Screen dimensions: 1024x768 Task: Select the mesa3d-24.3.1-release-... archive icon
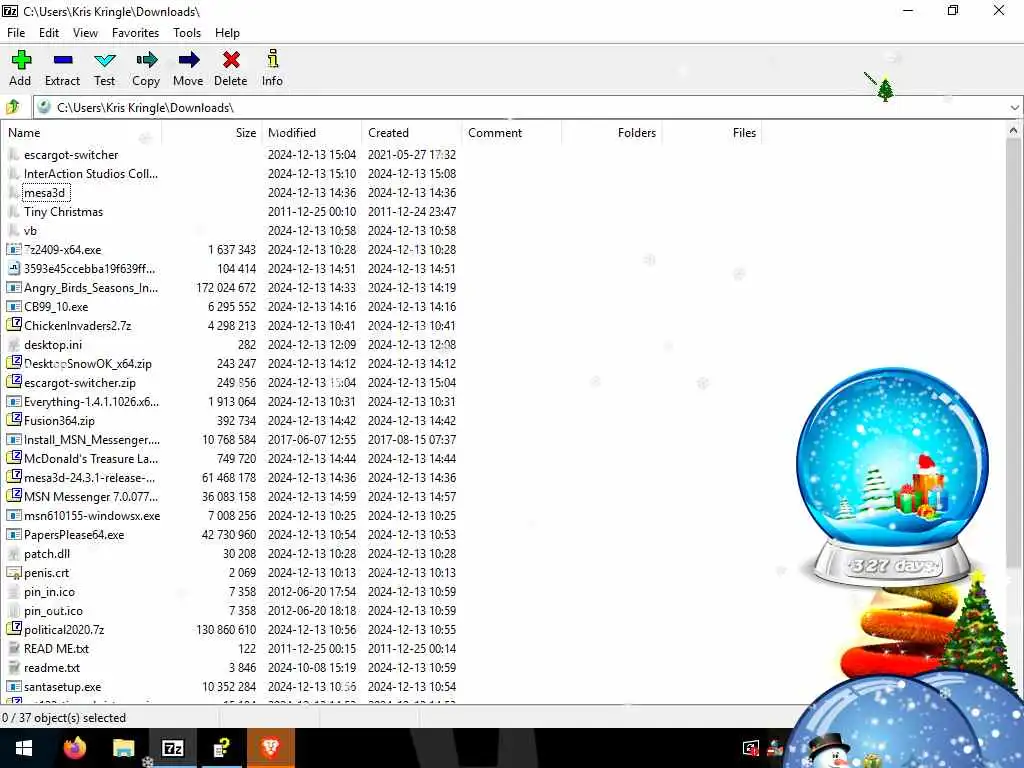(x=14, y=477)
